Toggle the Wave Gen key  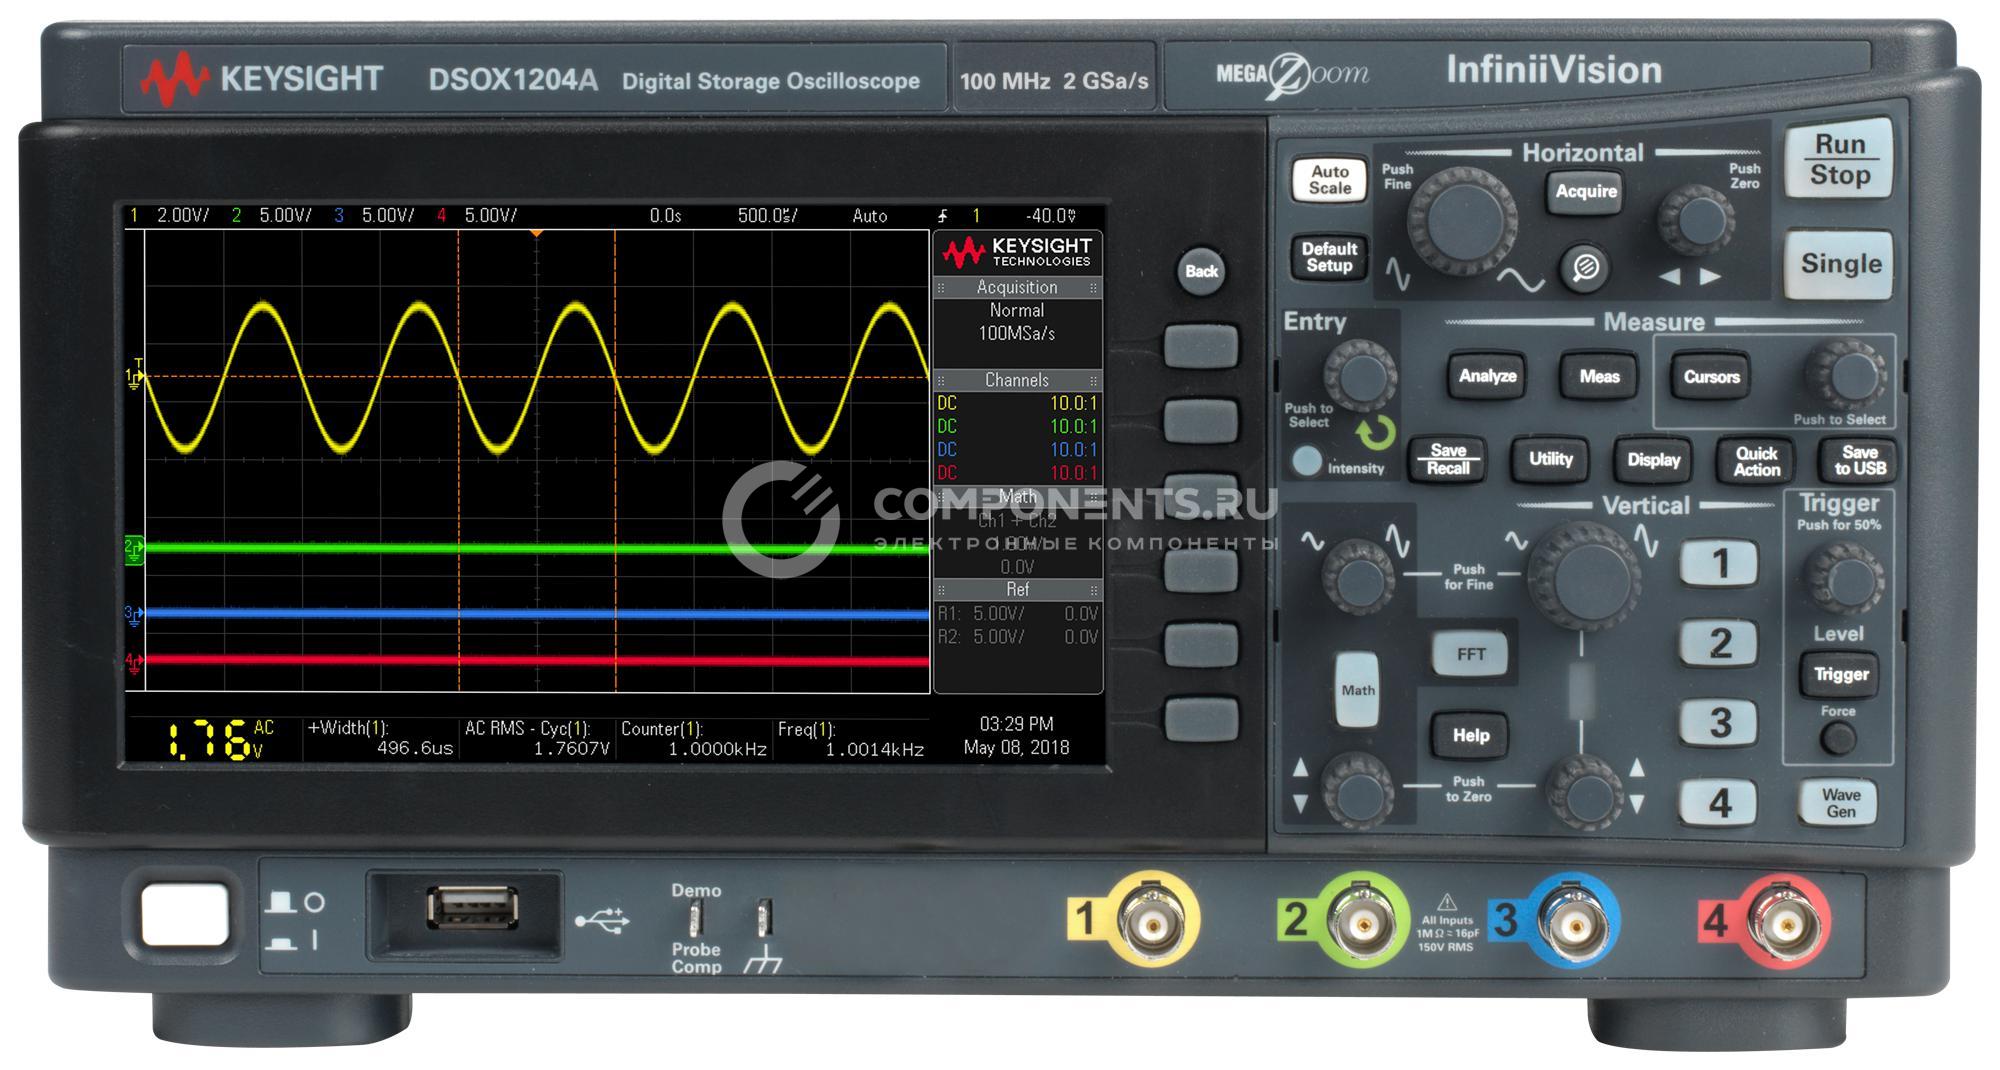tap(1840, 802)
